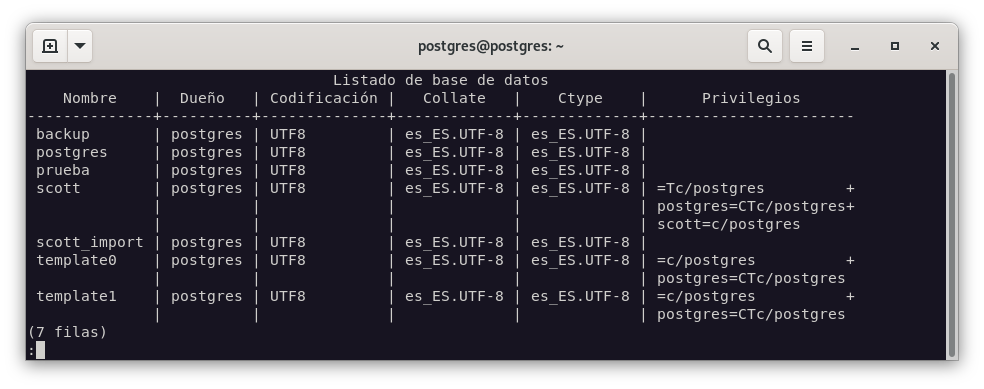Screen dimensions: 984x389
Task: Click the Privilegios column header
Action: [751, 99]
